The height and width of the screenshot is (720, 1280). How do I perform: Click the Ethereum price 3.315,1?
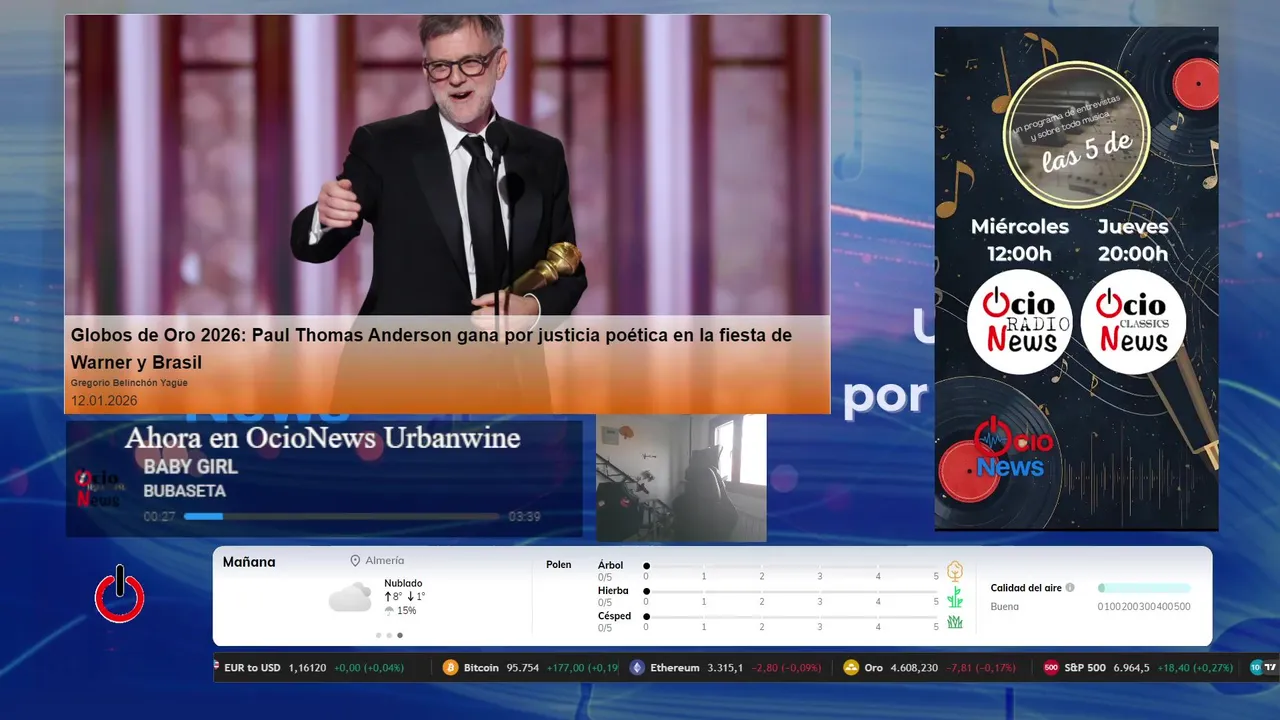[x=725, y=668]
